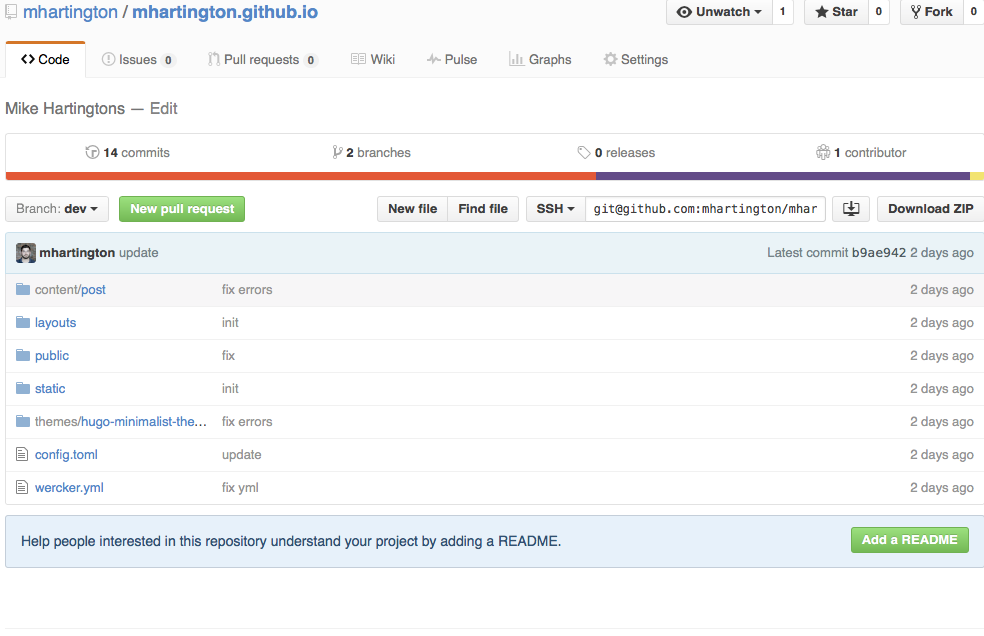Star this repository

(837, 12)
